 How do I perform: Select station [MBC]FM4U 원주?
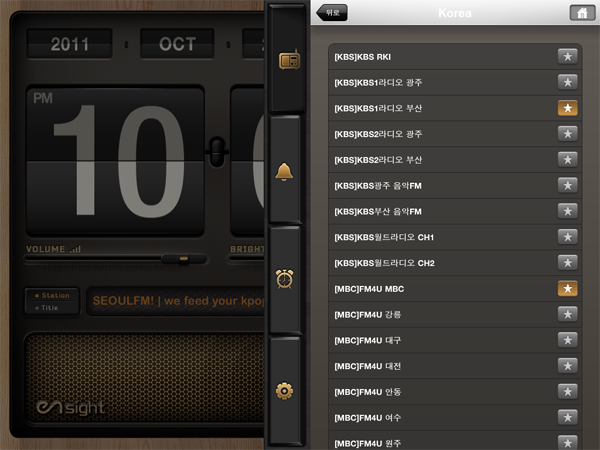pos(455,441)
